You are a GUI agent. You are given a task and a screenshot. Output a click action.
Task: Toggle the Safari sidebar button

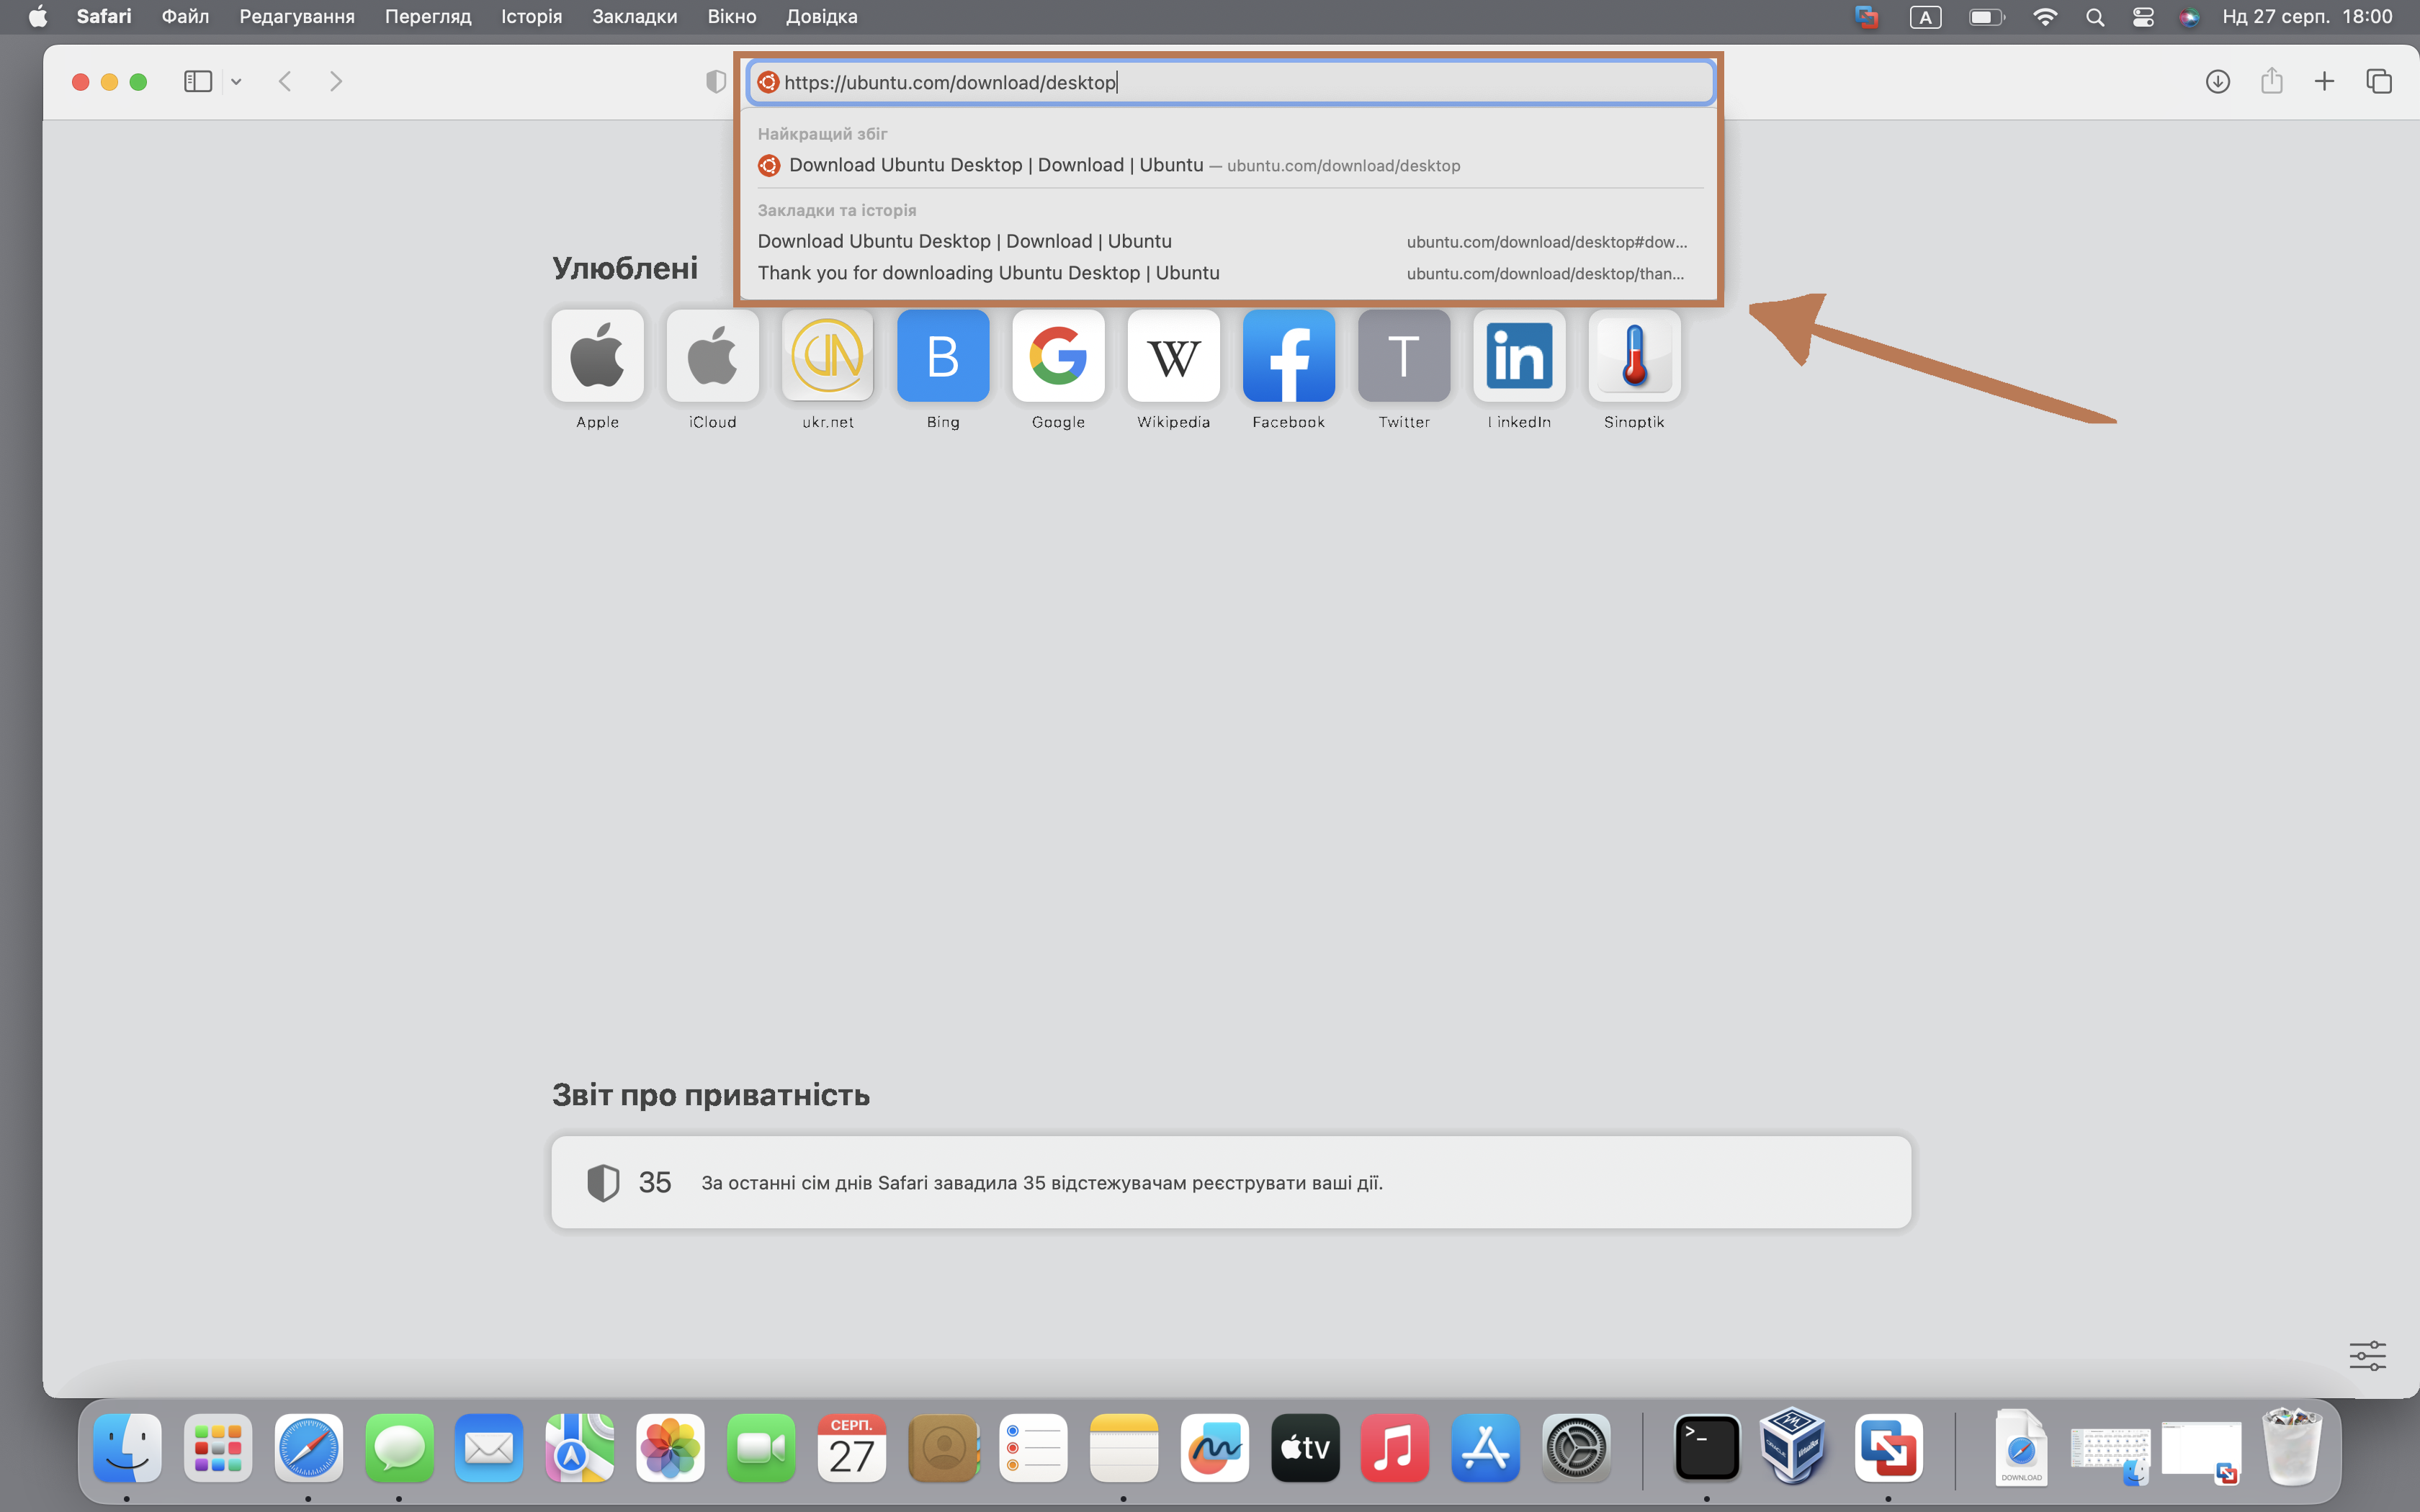[198, 82]
